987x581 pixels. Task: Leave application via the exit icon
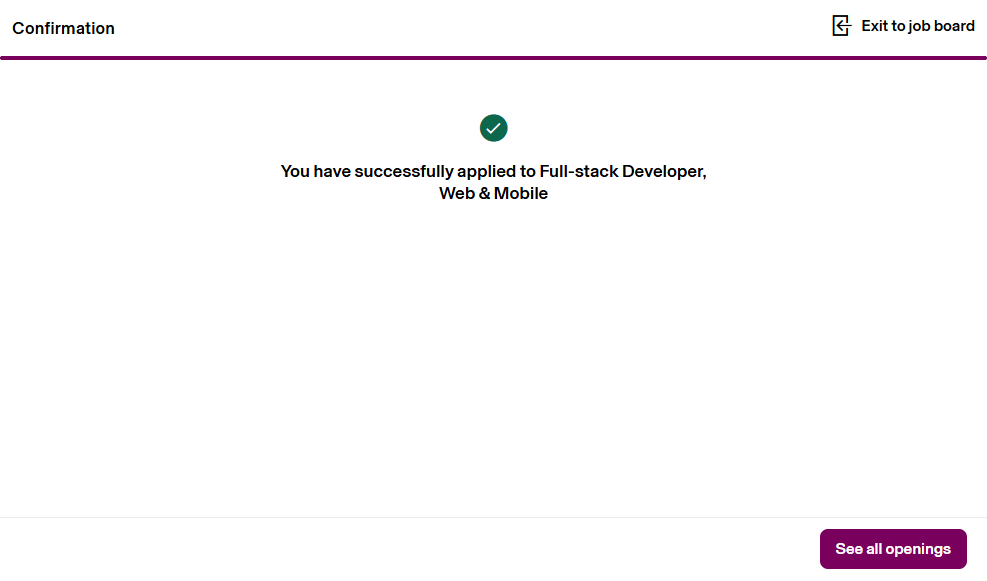pyautogui.click(x=841, y=26)
